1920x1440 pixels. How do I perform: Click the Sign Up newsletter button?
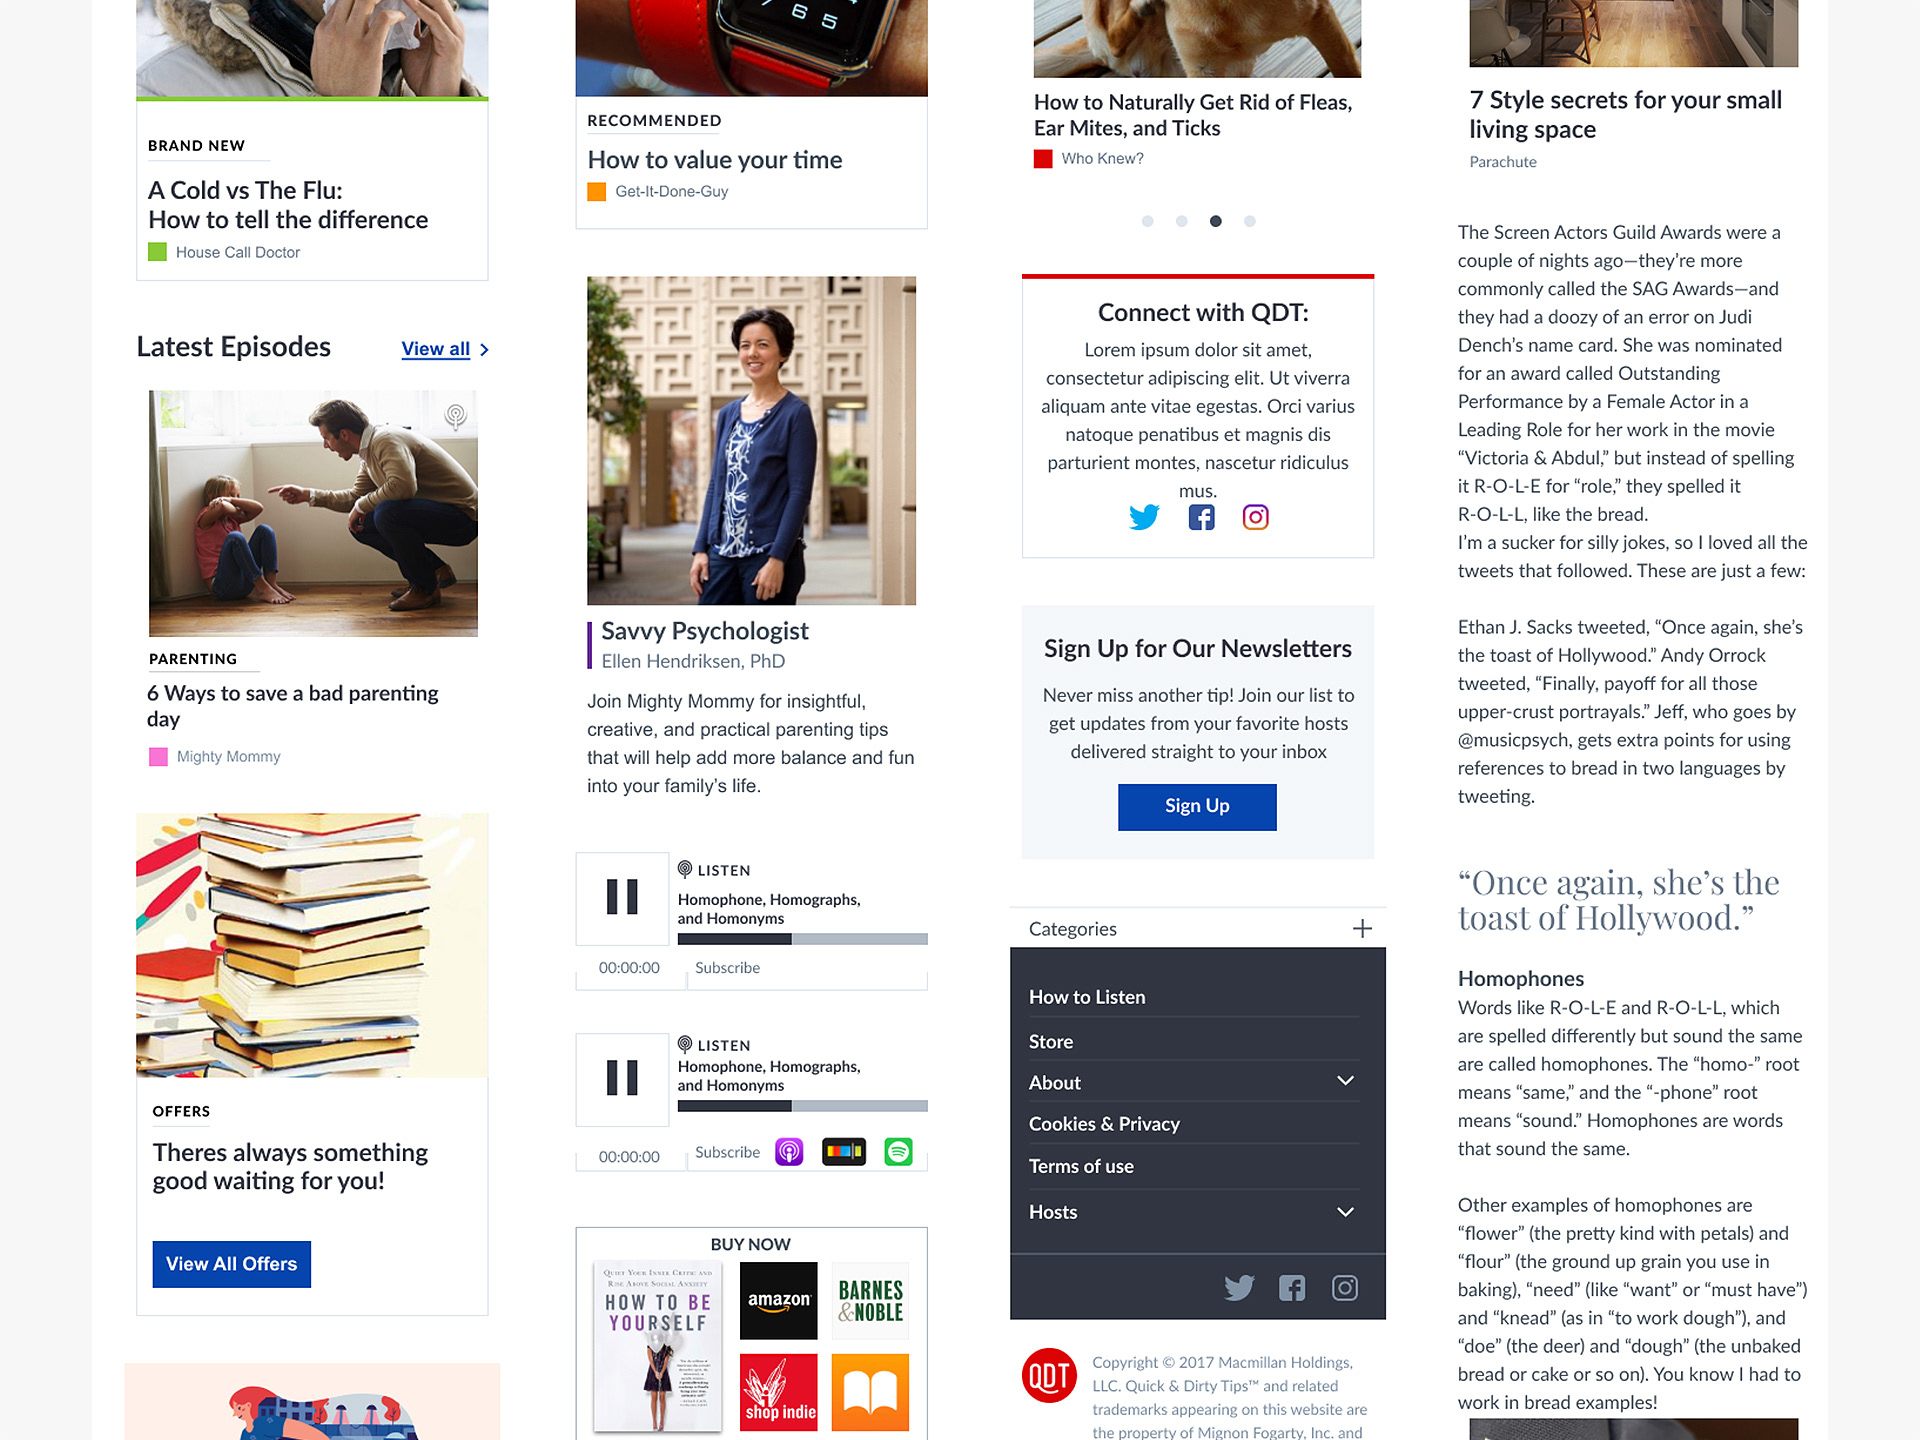click(x=1197, y=806)
